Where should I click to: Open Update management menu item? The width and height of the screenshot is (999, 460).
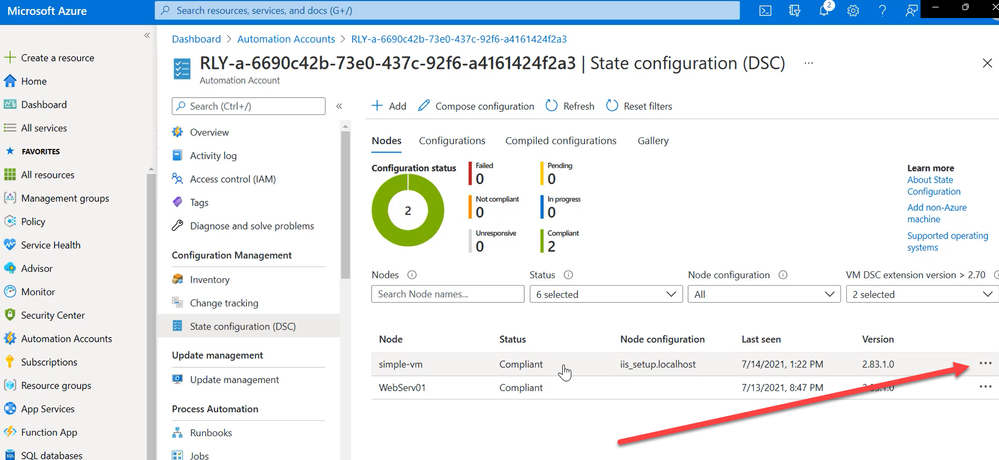click(x=234, y=380)
